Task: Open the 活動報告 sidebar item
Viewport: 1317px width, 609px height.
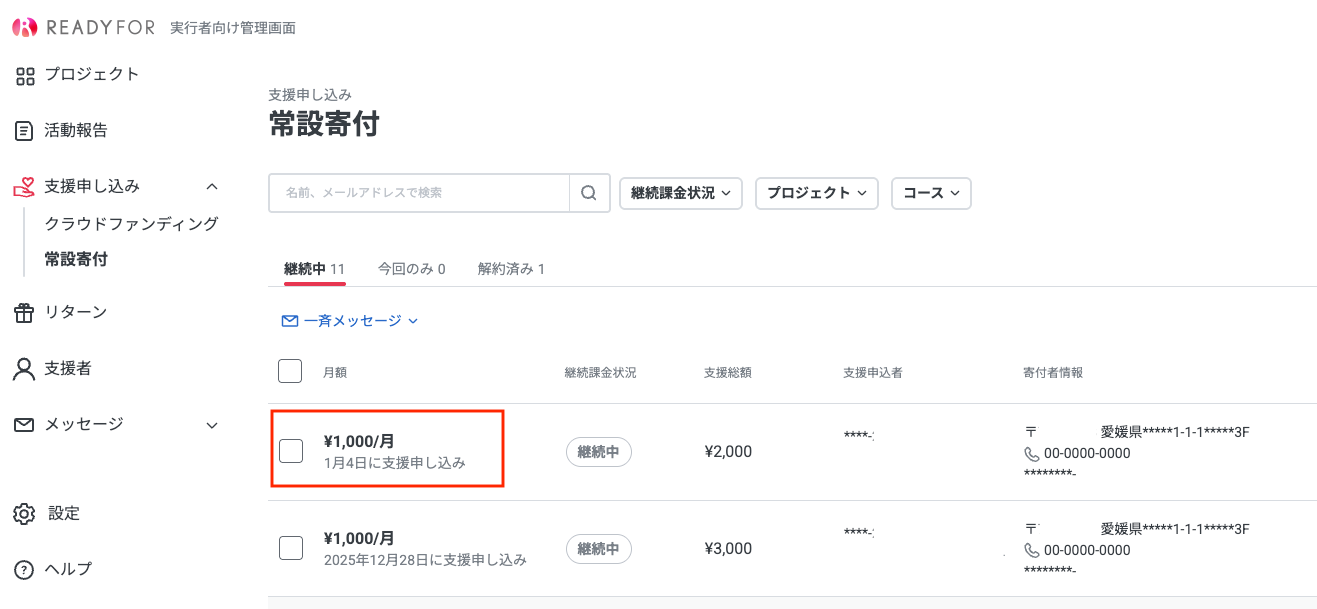Action: tap(76, 131)
